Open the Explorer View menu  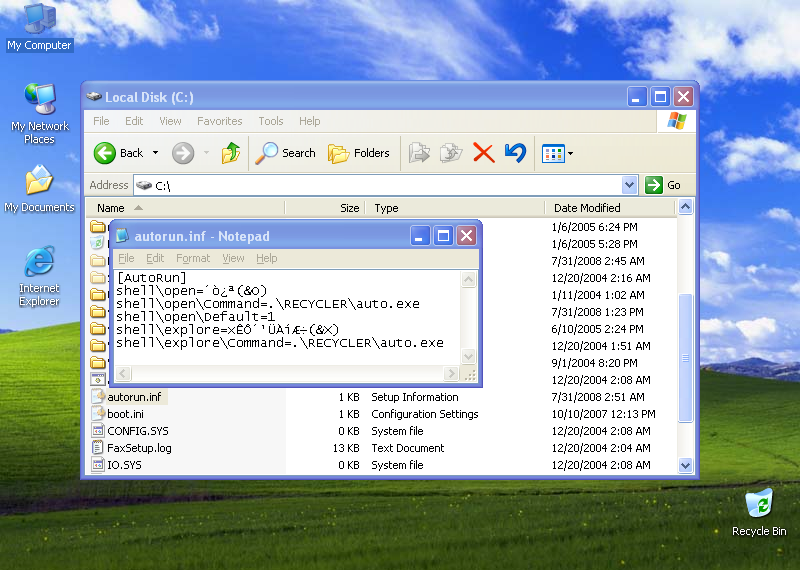(170, 121)
